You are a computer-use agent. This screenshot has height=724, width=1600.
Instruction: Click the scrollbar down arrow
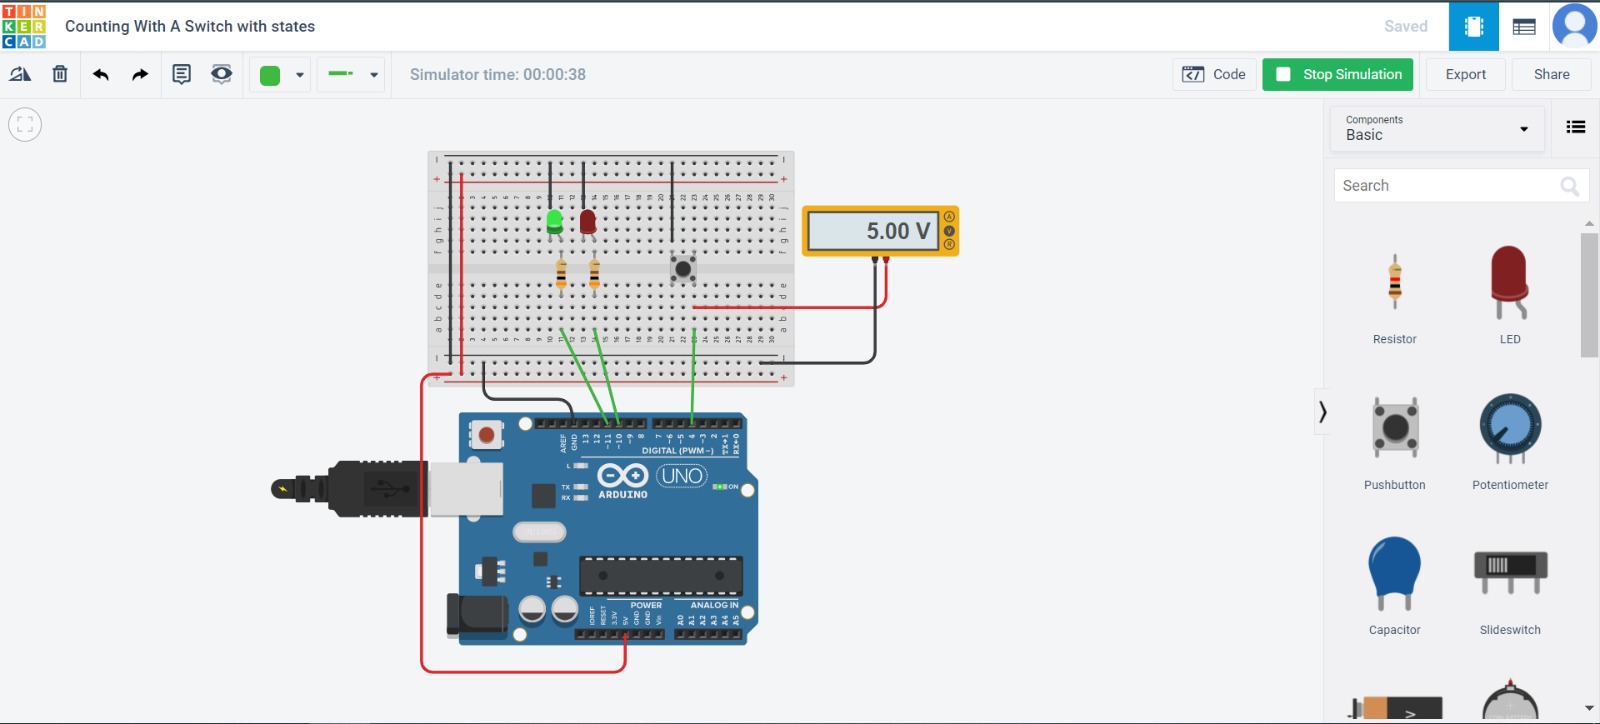coord(1589,708)
